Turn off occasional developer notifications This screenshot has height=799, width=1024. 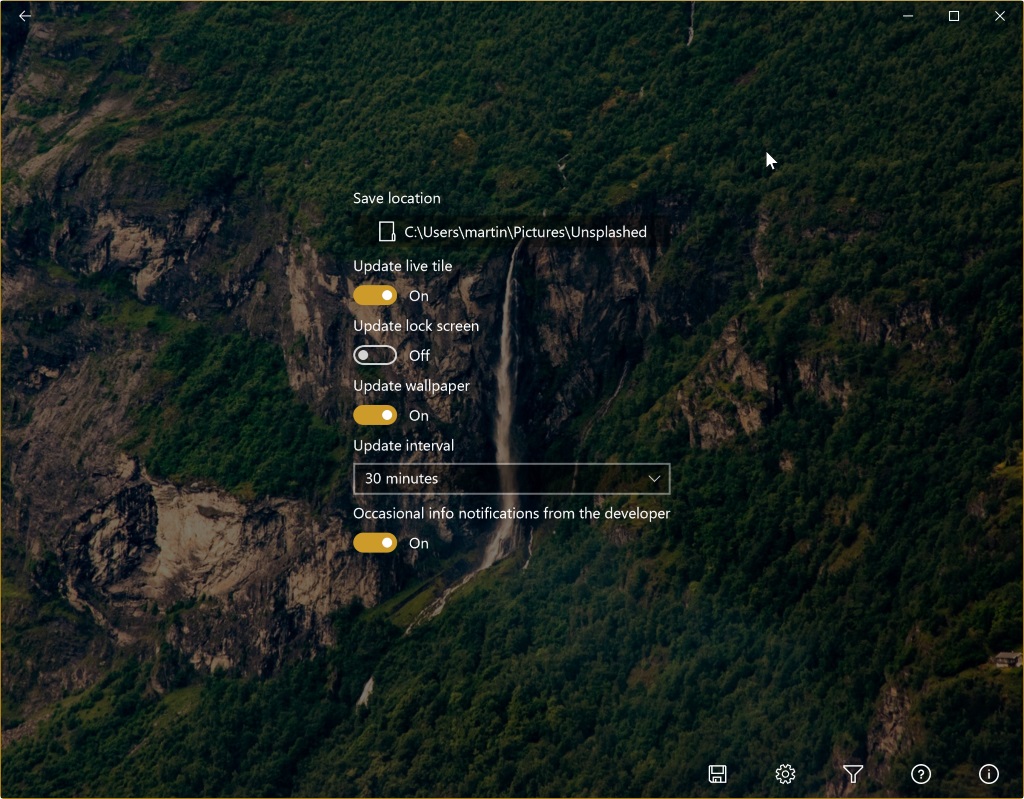click(x=375, y=543)
